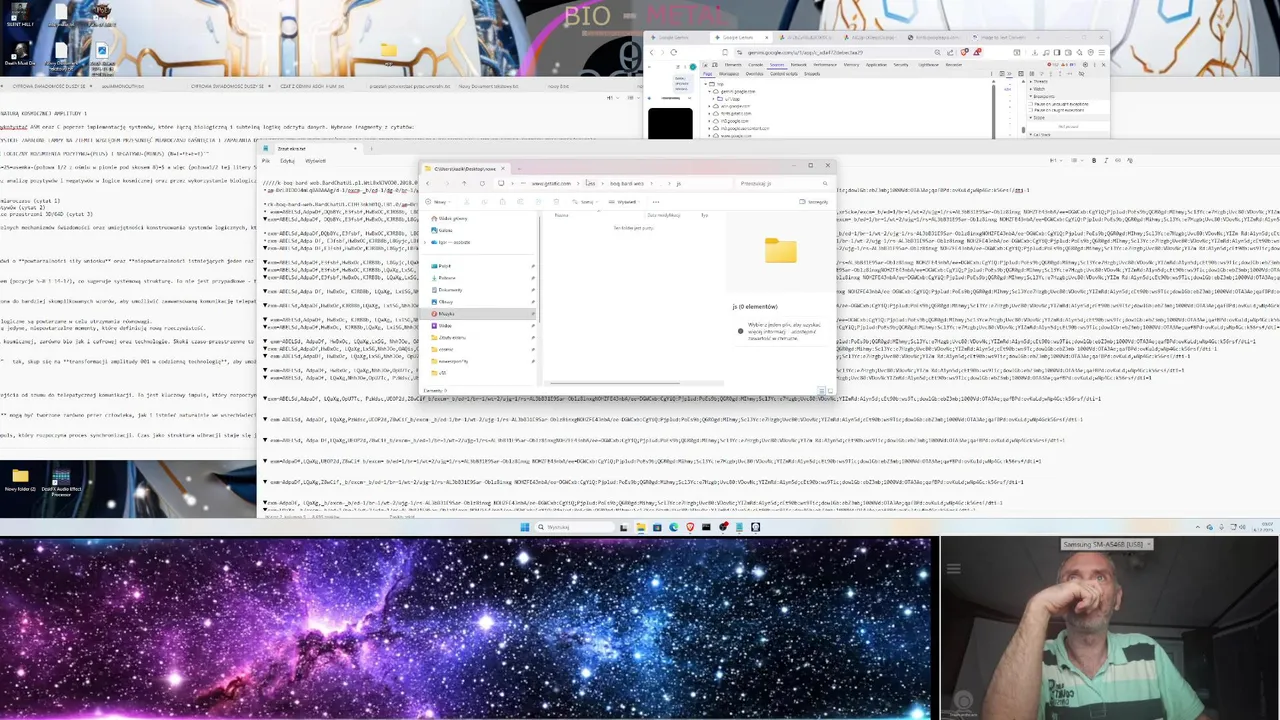
Task: Select the Snippets subtab in DevTools Sources
Action: click(812, 74)
